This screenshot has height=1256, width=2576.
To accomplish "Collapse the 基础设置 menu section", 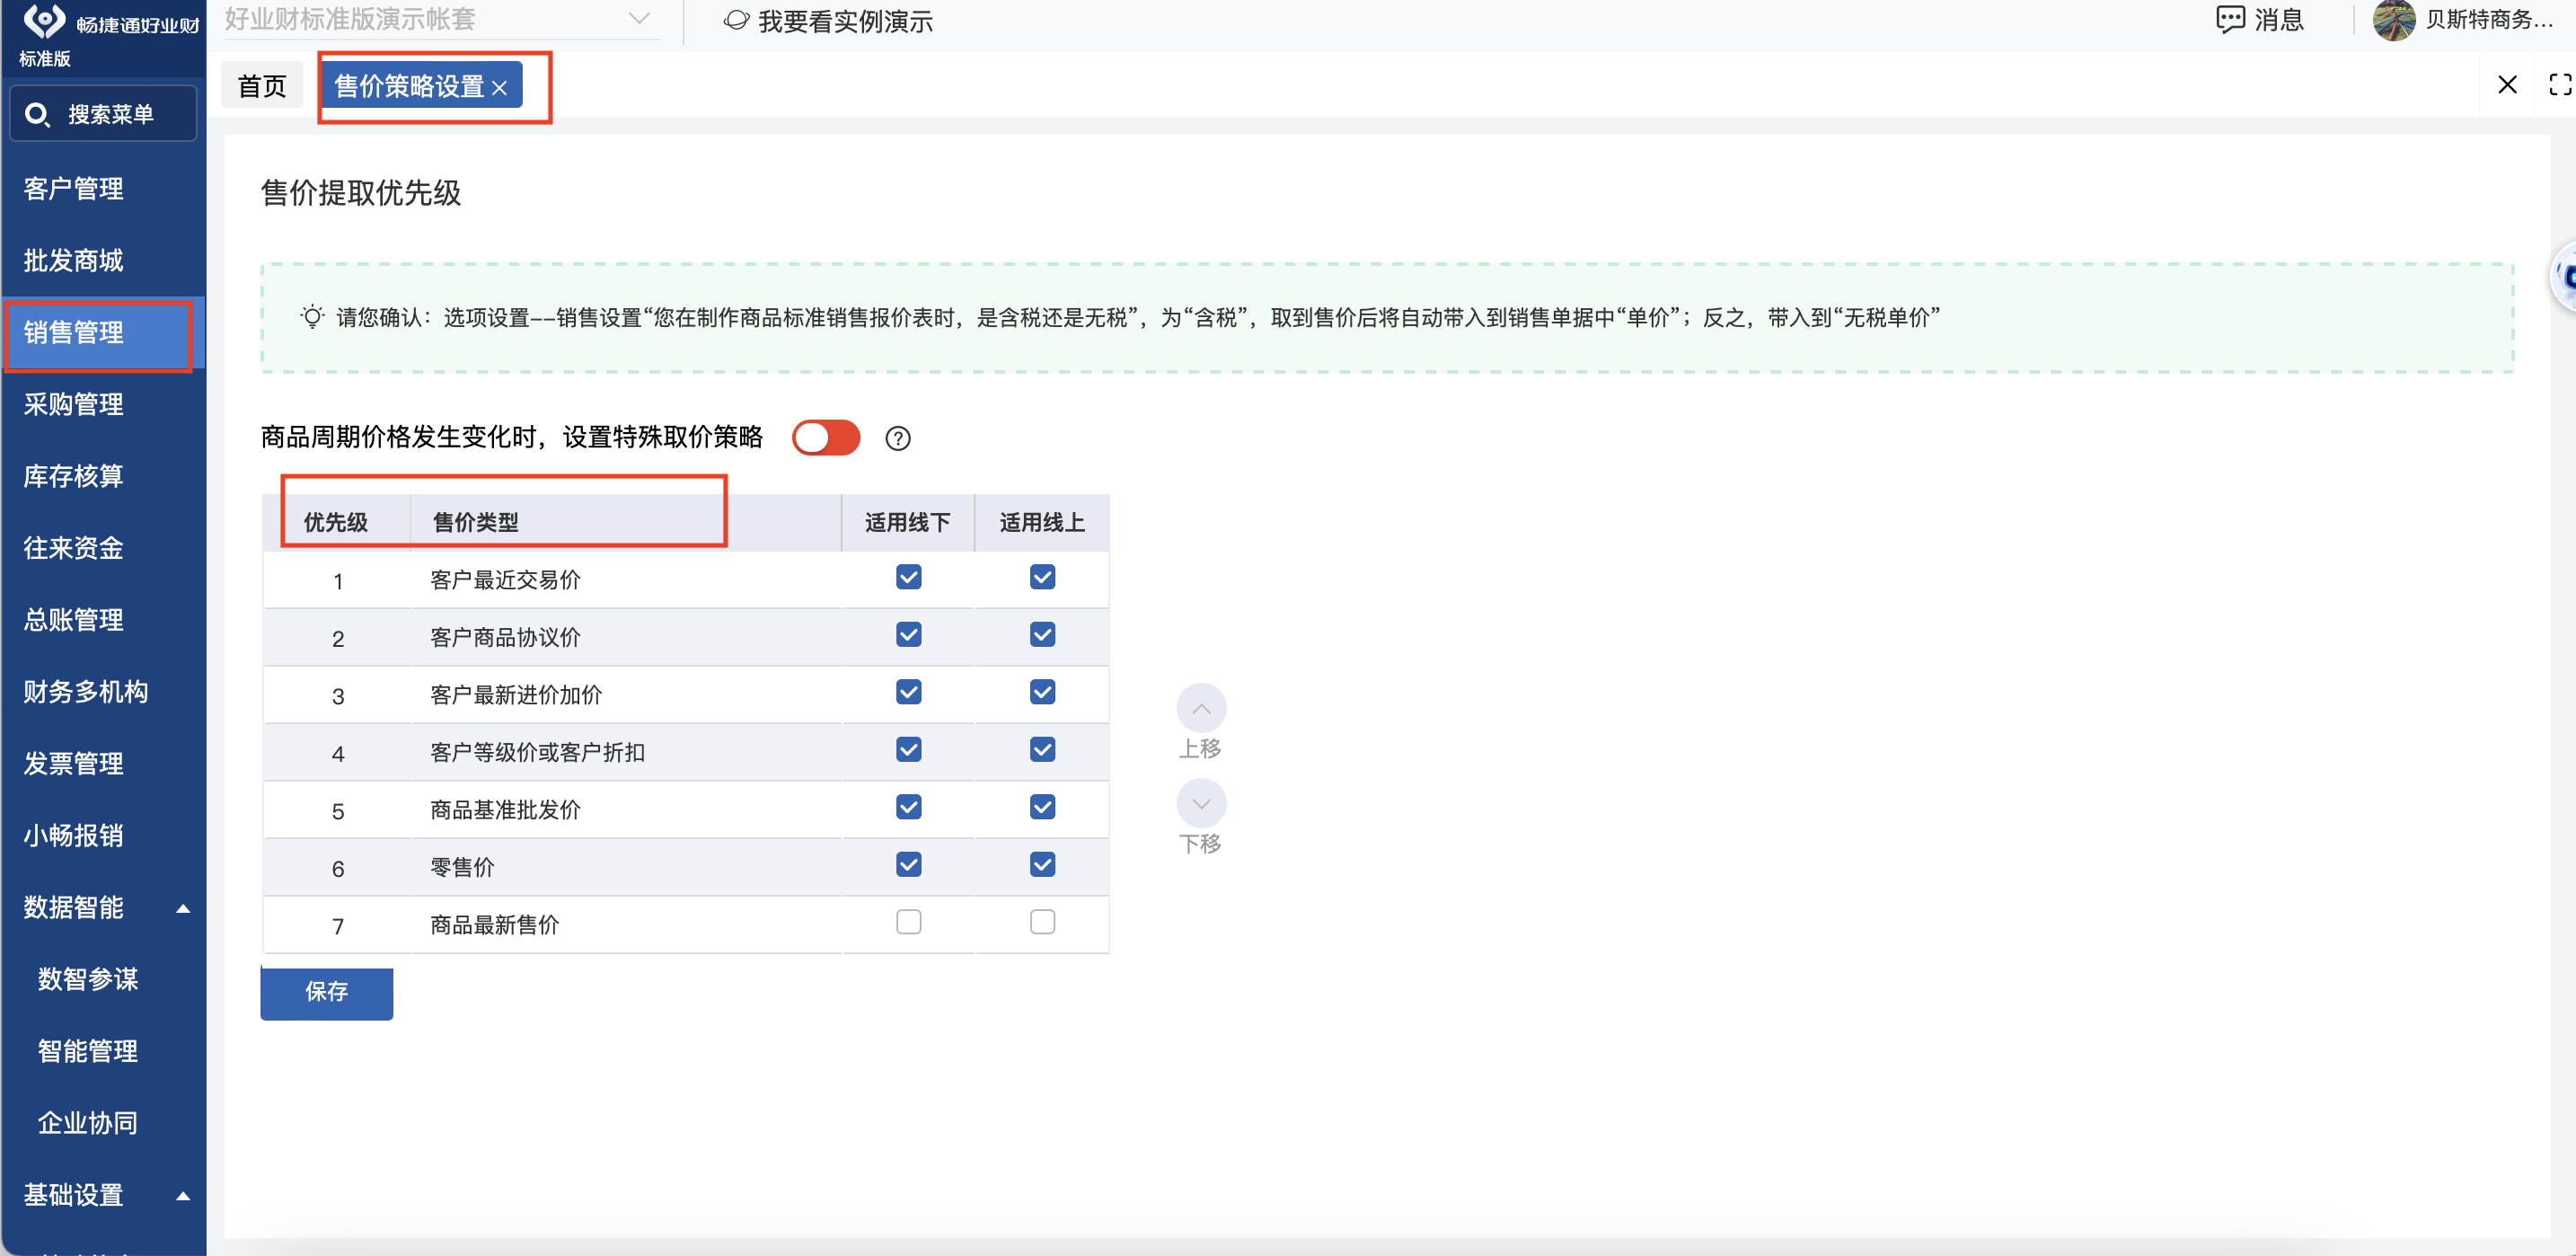I will point(183,1195).
